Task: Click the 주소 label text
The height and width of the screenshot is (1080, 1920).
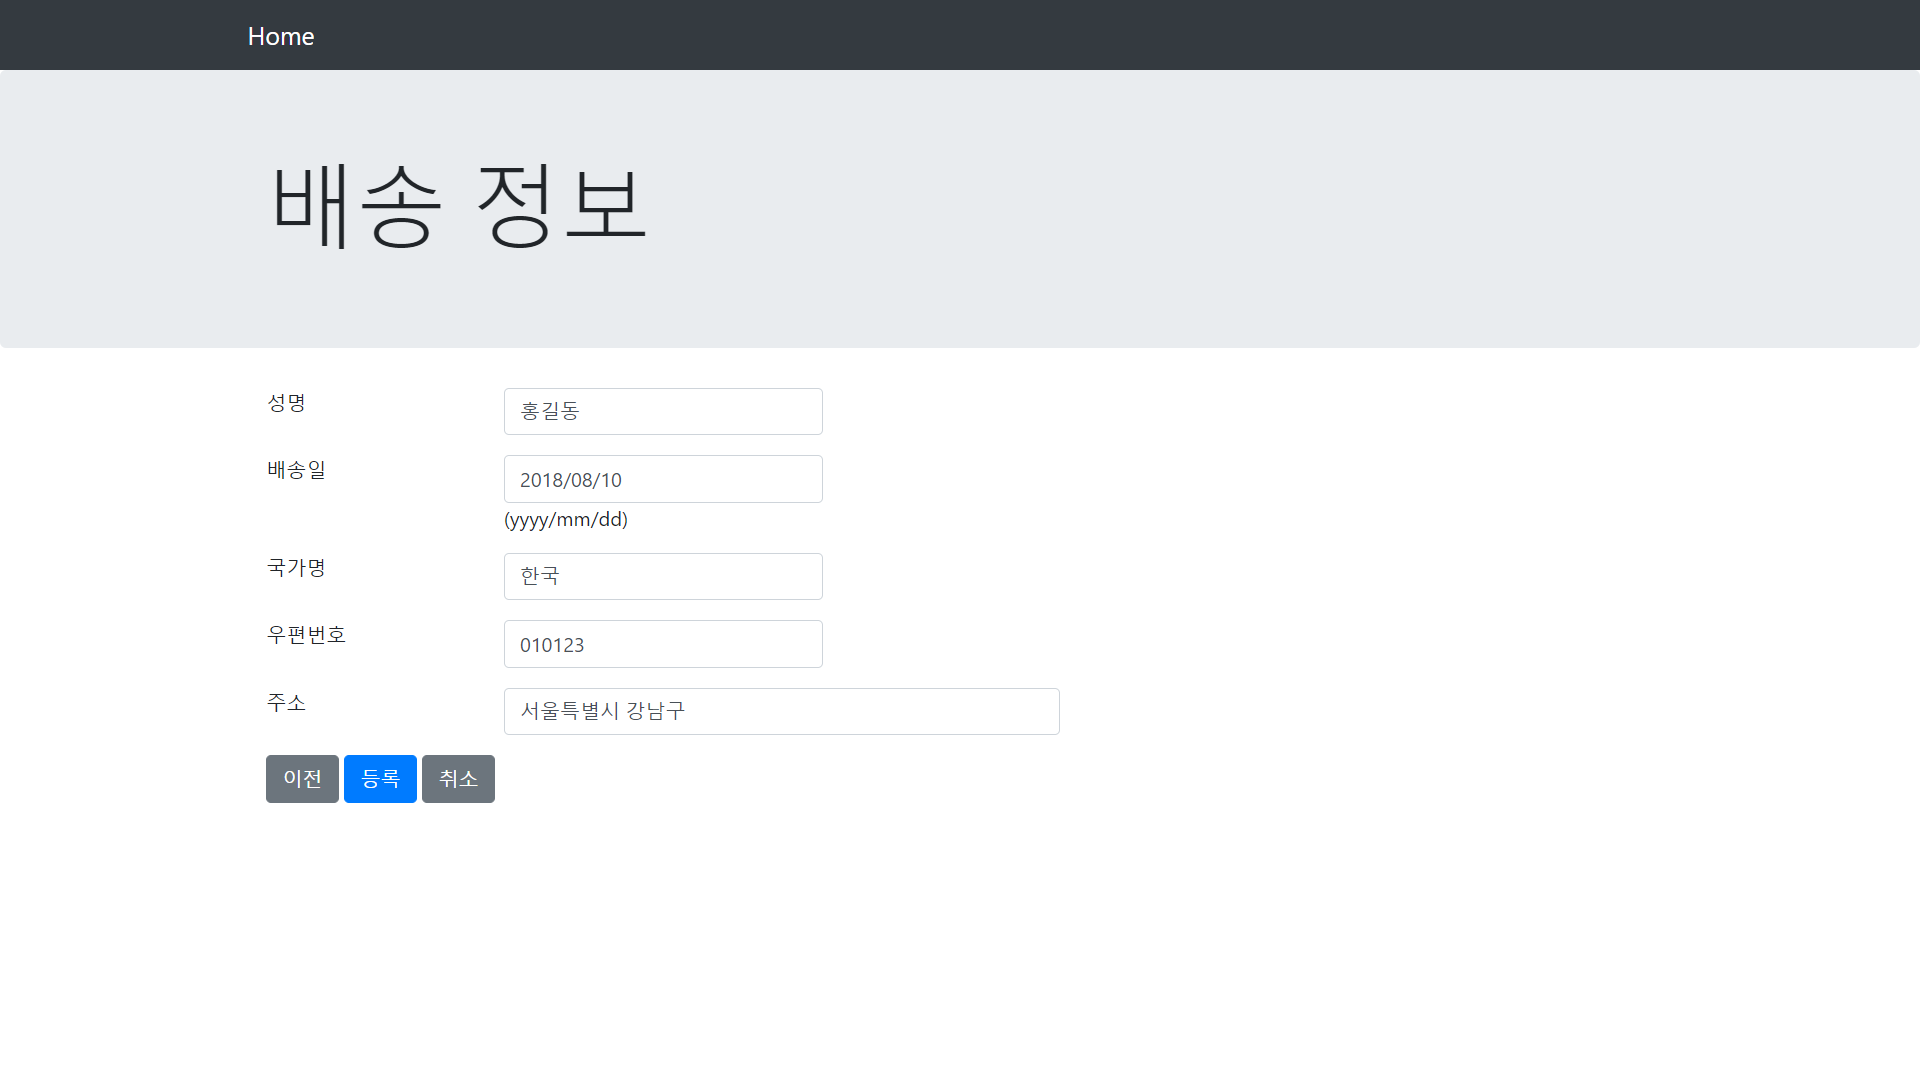Action: tap(286, 703)
